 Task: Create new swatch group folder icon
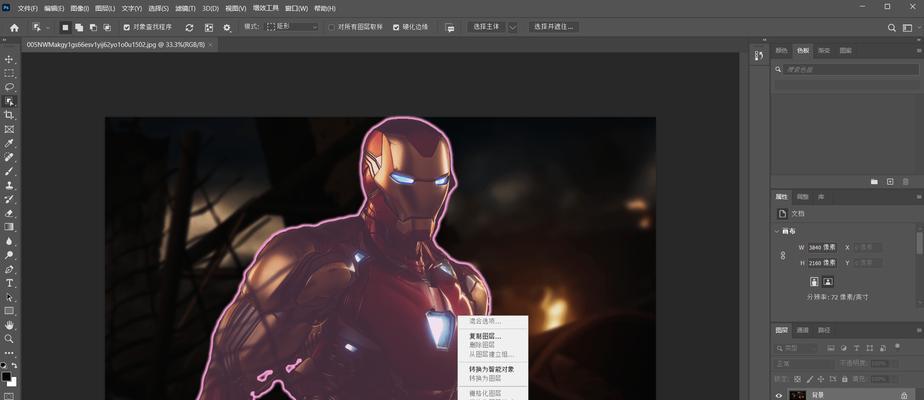click(874, 181)
